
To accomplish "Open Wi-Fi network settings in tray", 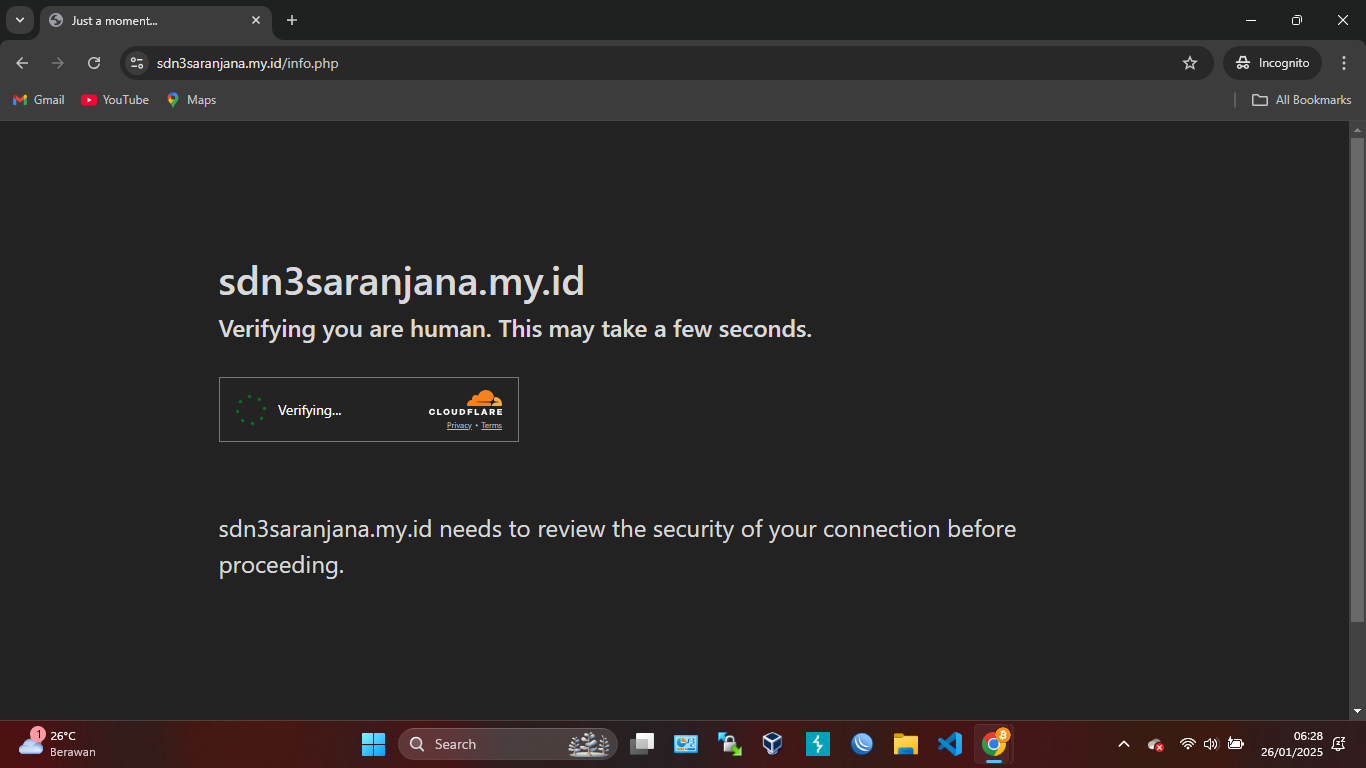I will pyautogui.click(x=1188, y=744).
